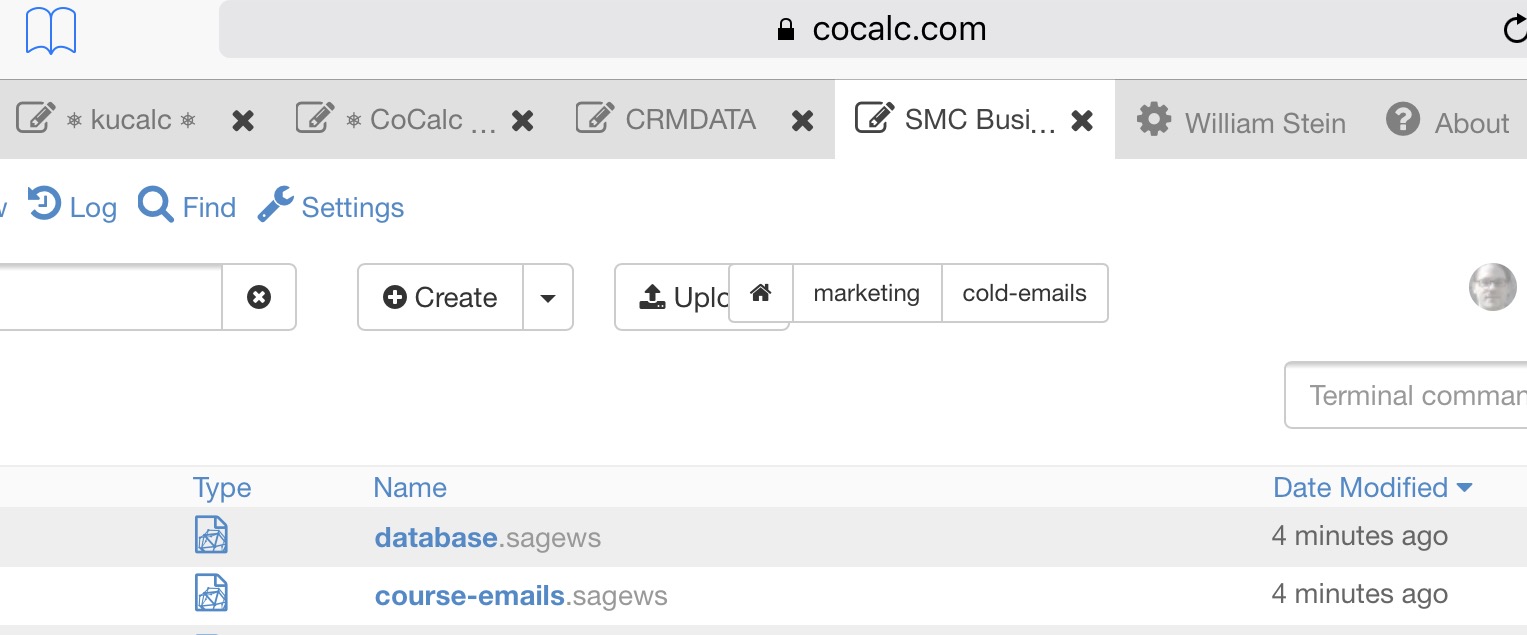The height and width of the screenshot is (635, 1527).
Task: Switch to the CRMDATA project tab
Action: (690, 118)
